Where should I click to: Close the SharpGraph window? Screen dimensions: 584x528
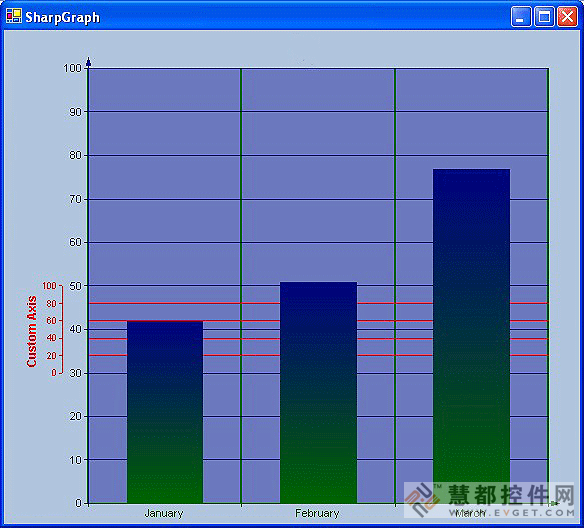click(567, 17)
